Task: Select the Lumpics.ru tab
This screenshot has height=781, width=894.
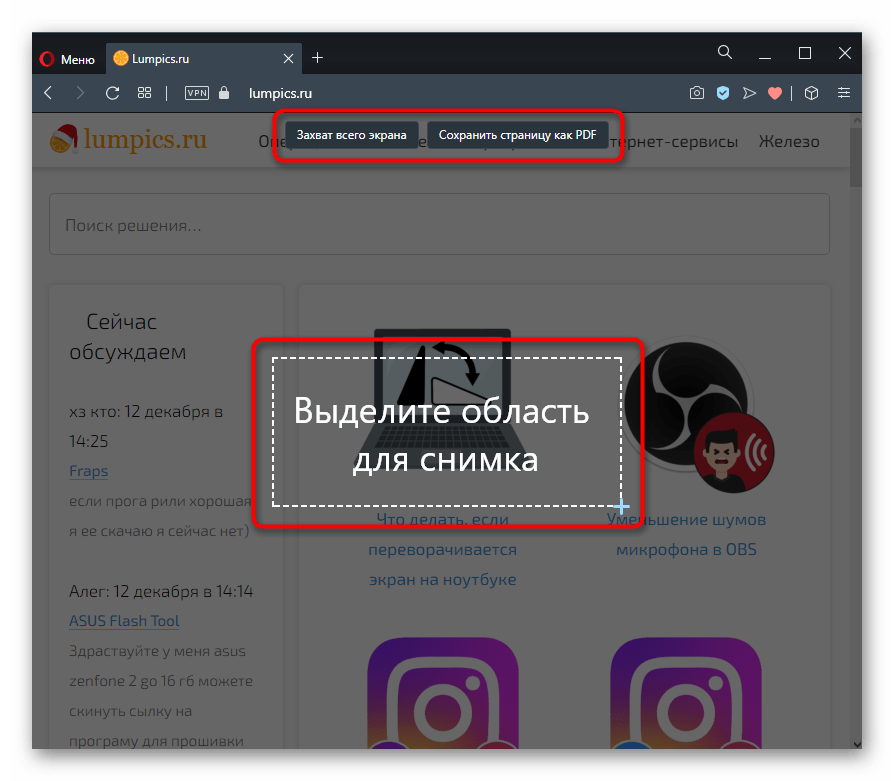Action: 170,59
